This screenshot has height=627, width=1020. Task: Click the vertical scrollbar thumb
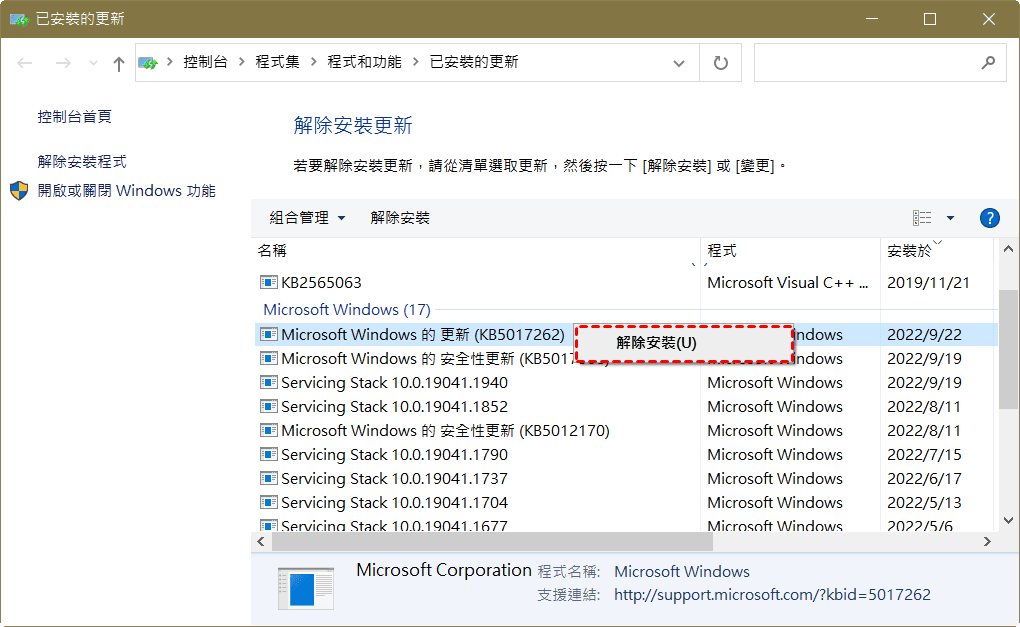1008,349
